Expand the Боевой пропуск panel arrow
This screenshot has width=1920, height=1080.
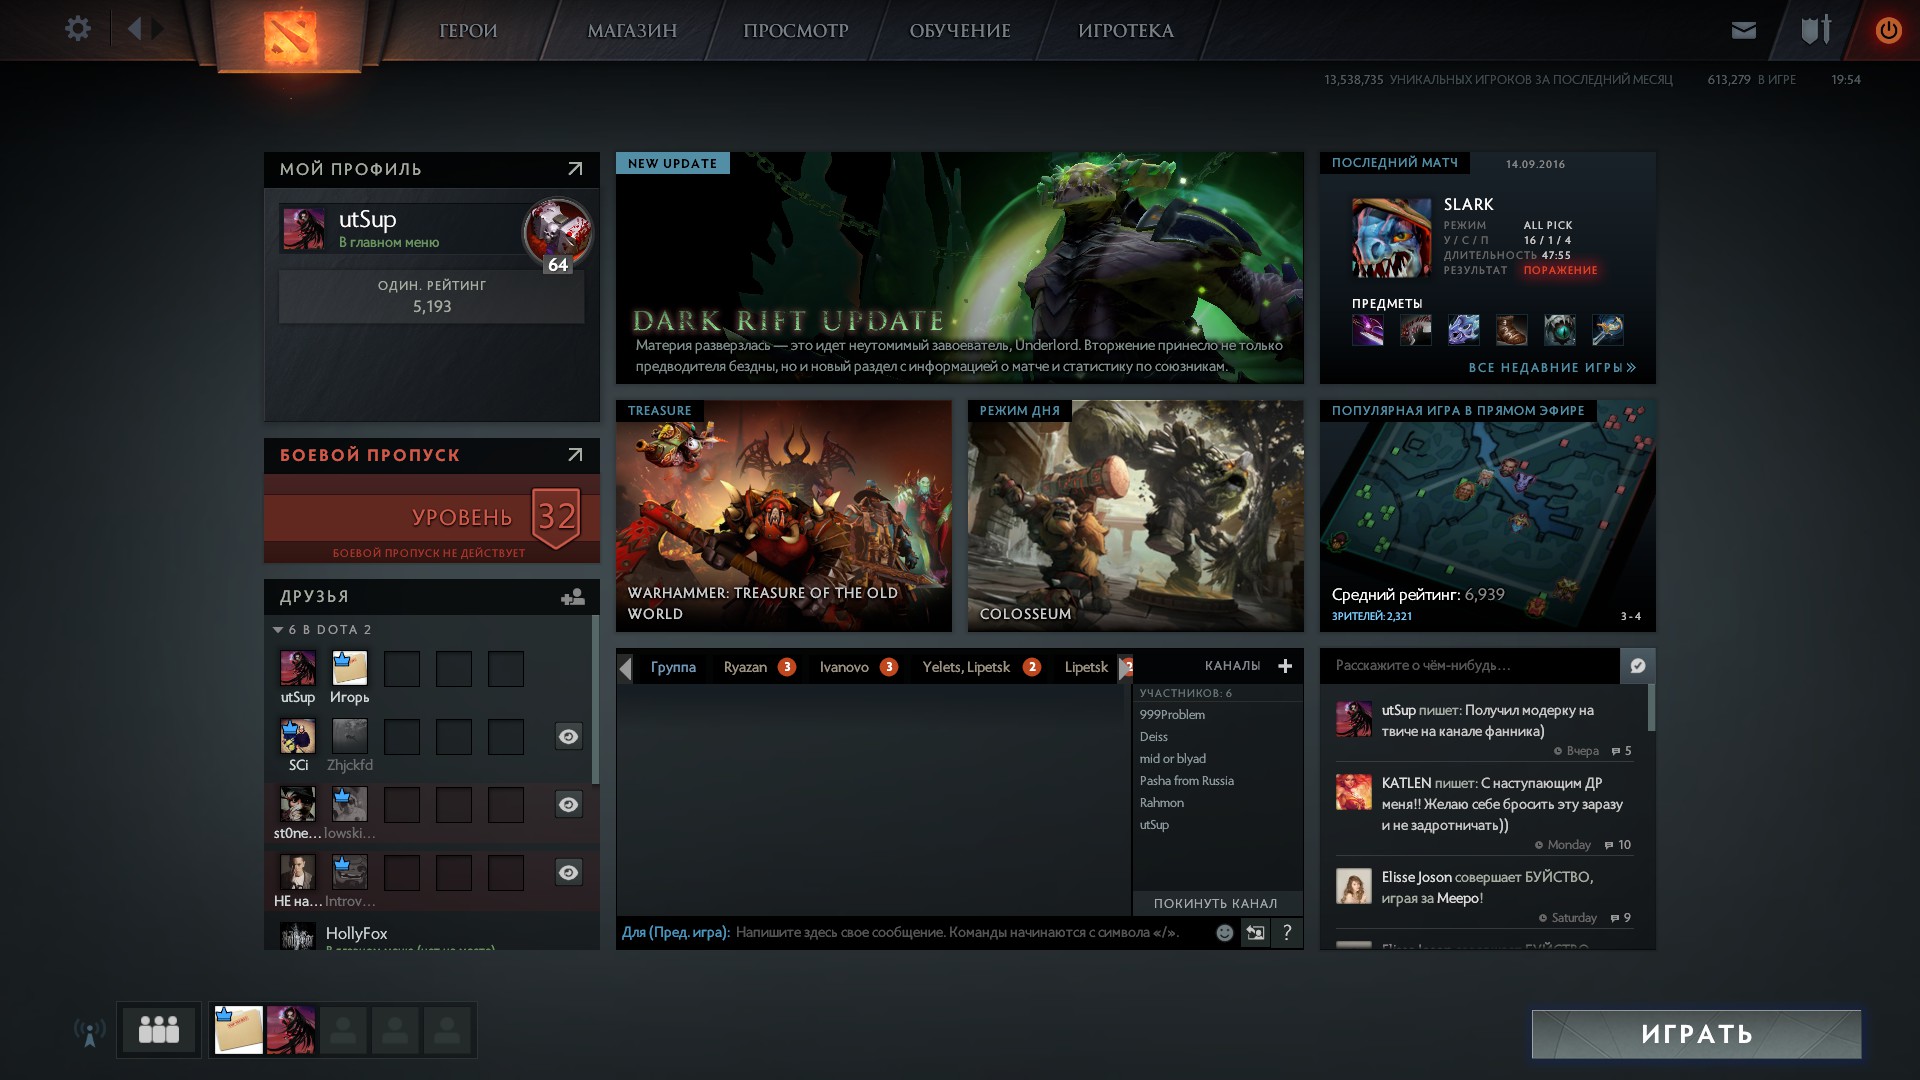(575, 455)
